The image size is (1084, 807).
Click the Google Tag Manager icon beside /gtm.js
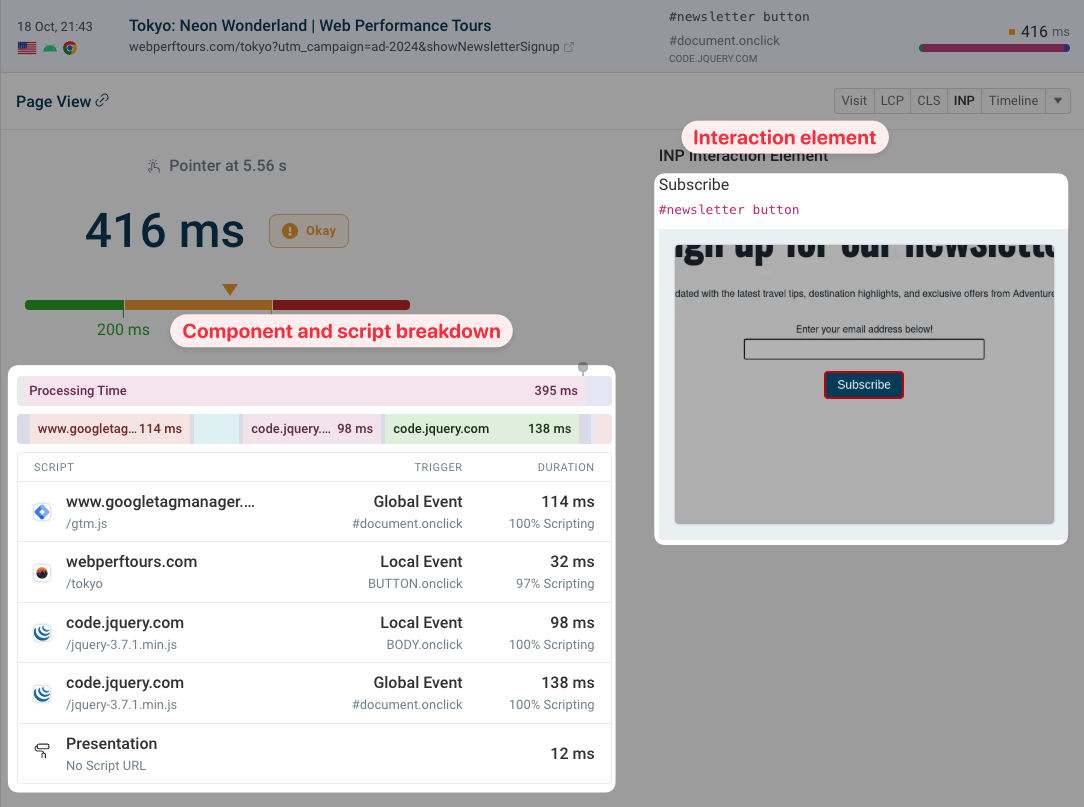click(41, 511)
